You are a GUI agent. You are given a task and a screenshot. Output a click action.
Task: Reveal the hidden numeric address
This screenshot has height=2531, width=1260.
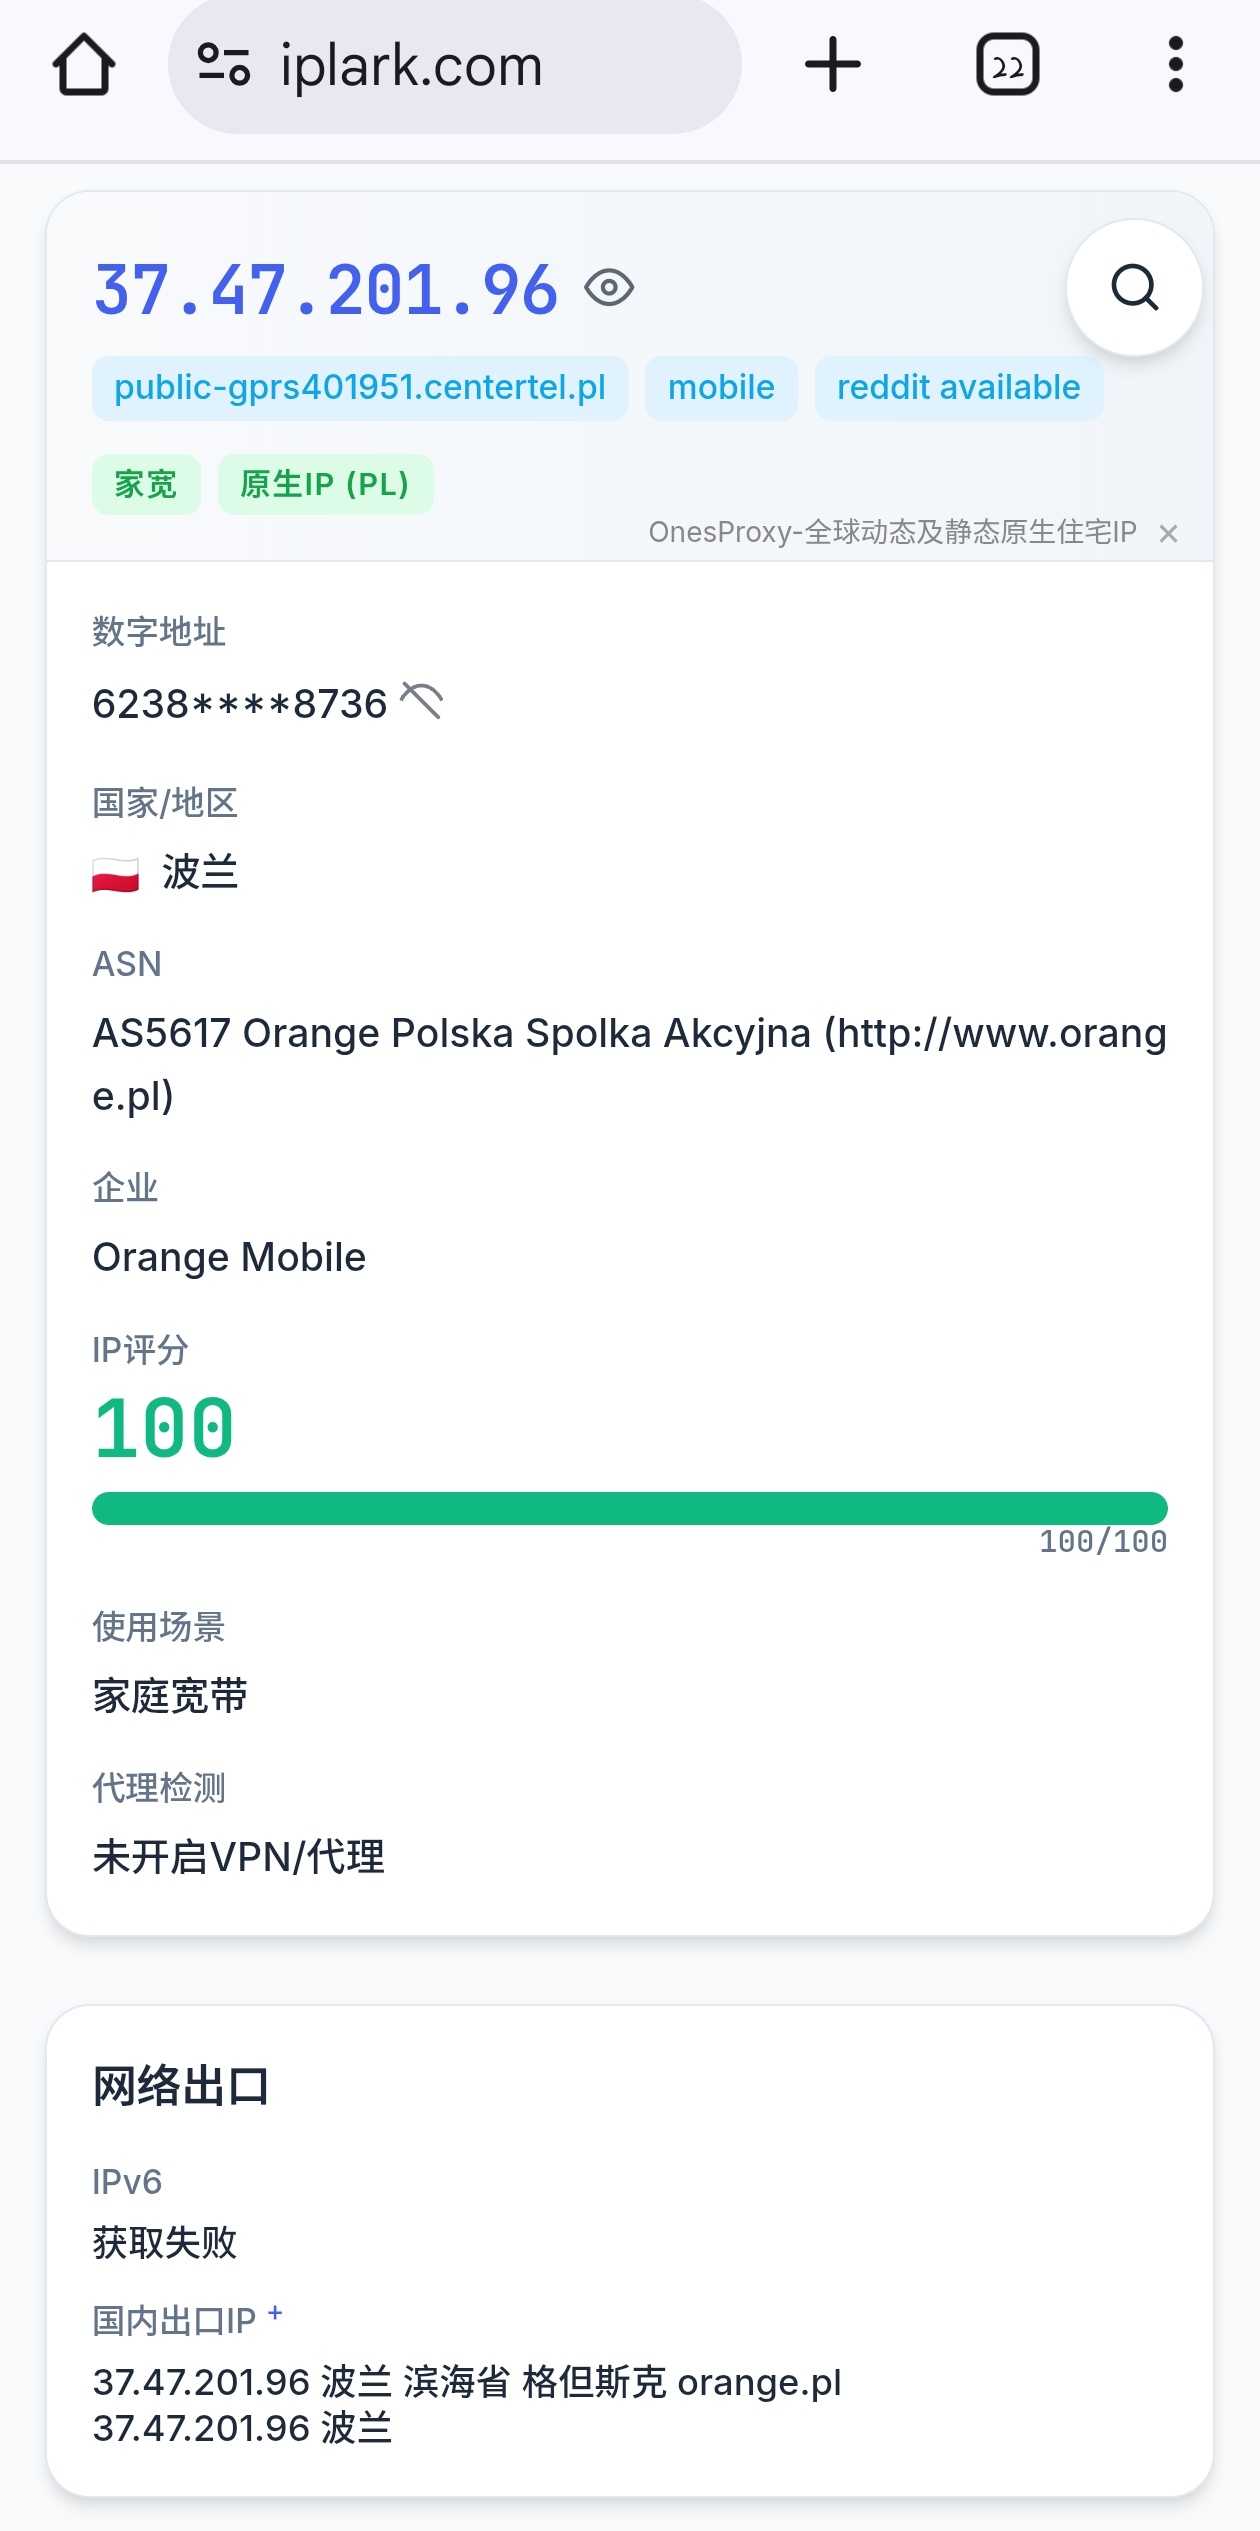pos(421,701)
